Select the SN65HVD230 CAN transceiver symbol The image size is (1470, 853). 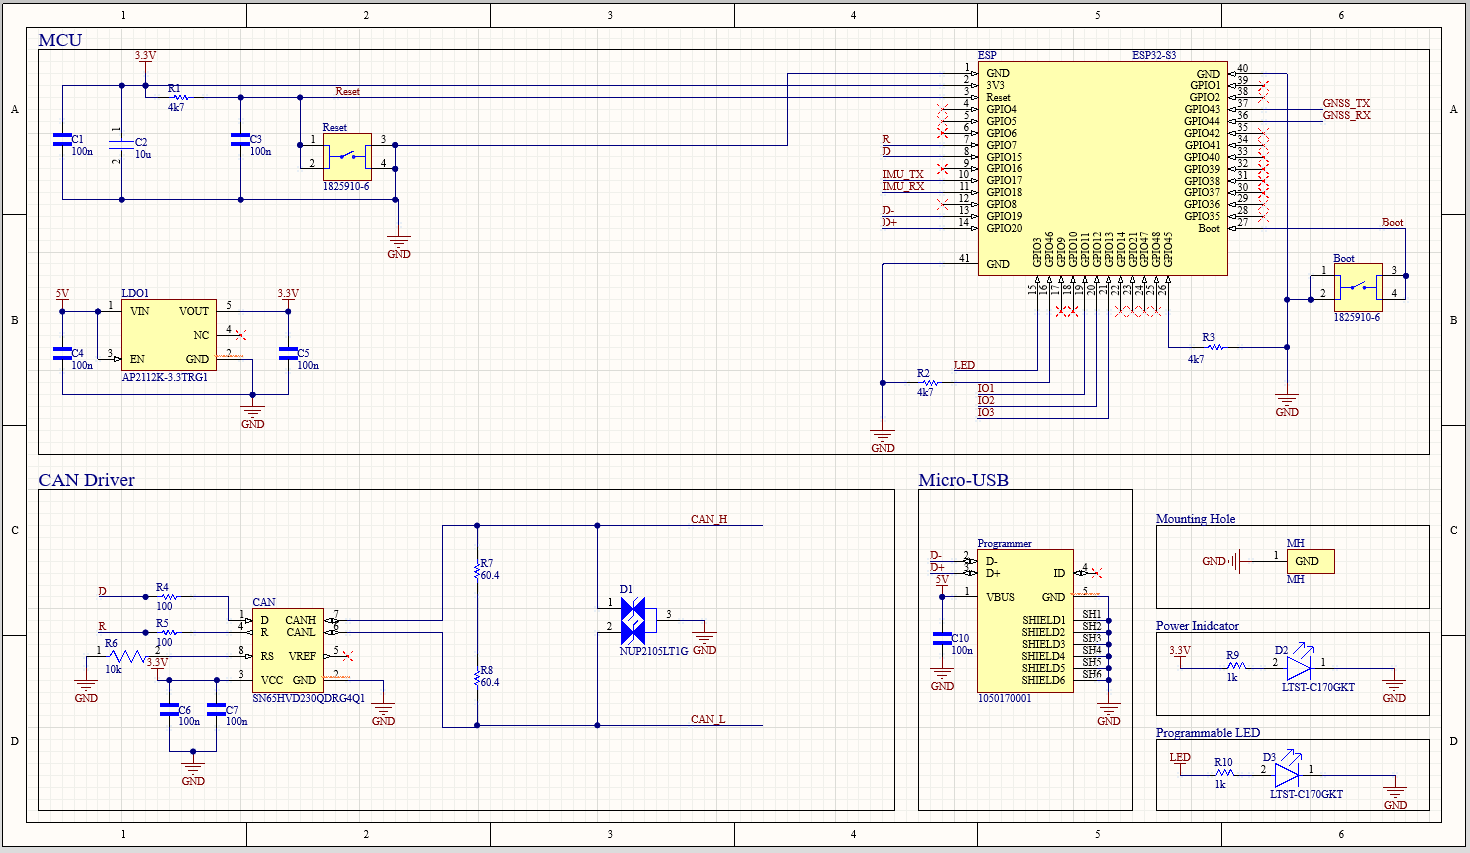[x=287, y=649]
